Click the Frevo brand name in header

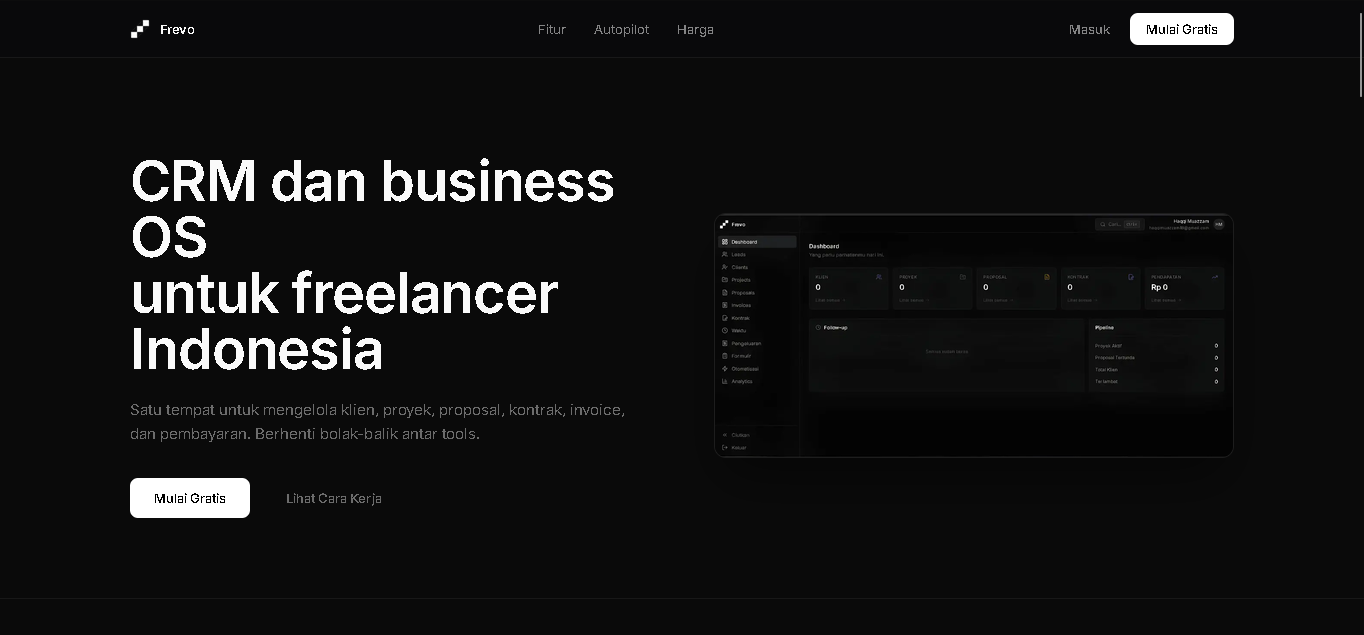tap(177, 29)
